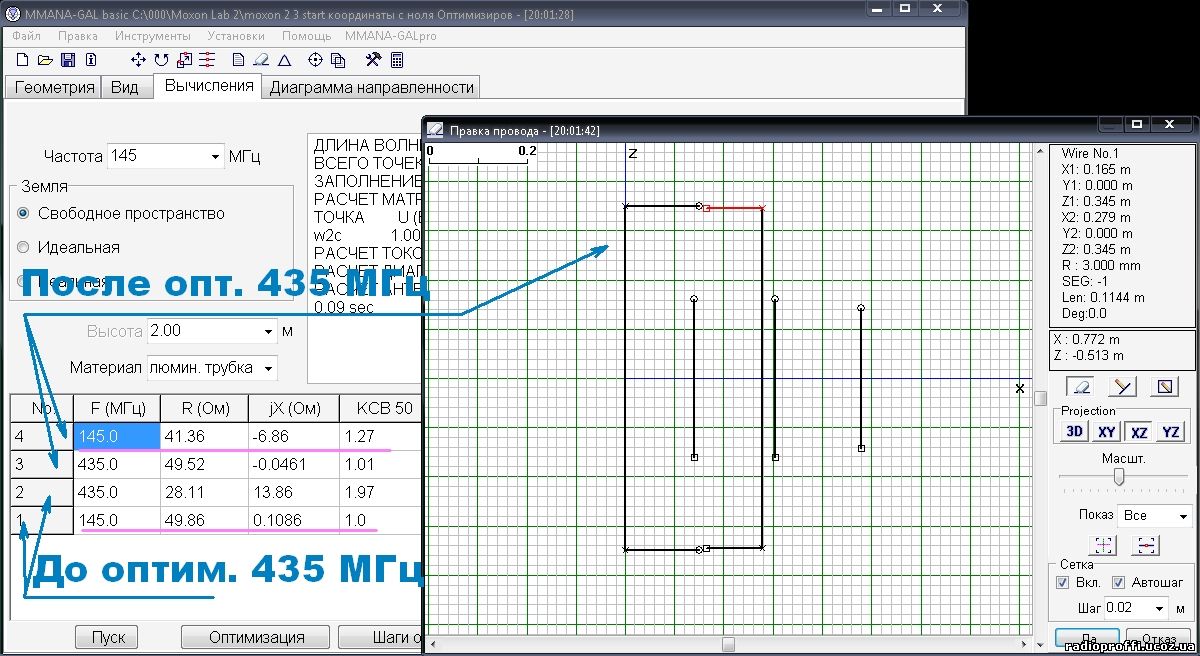Click the scale/resize antenna icon
Viewport: 1200px width, 656px height.
[x=184, y=60]
